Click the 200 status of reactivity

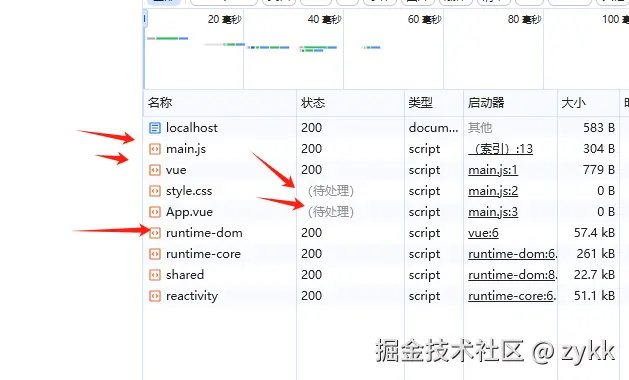311,296
